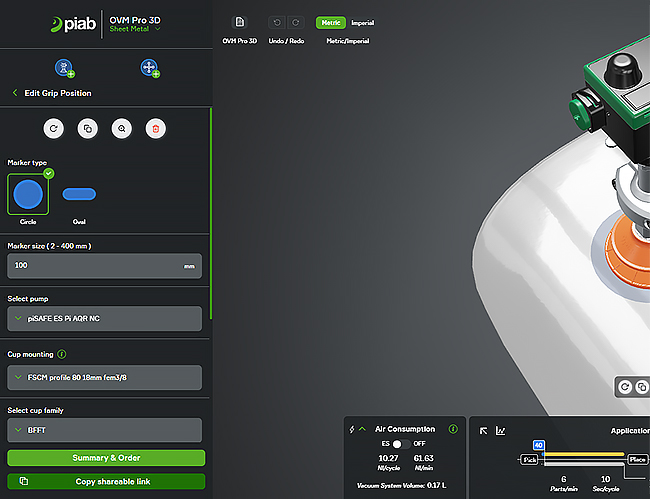Screen dimensions: 650x499
Task: Open the Select pump dropdown
Action: [104, 318]
